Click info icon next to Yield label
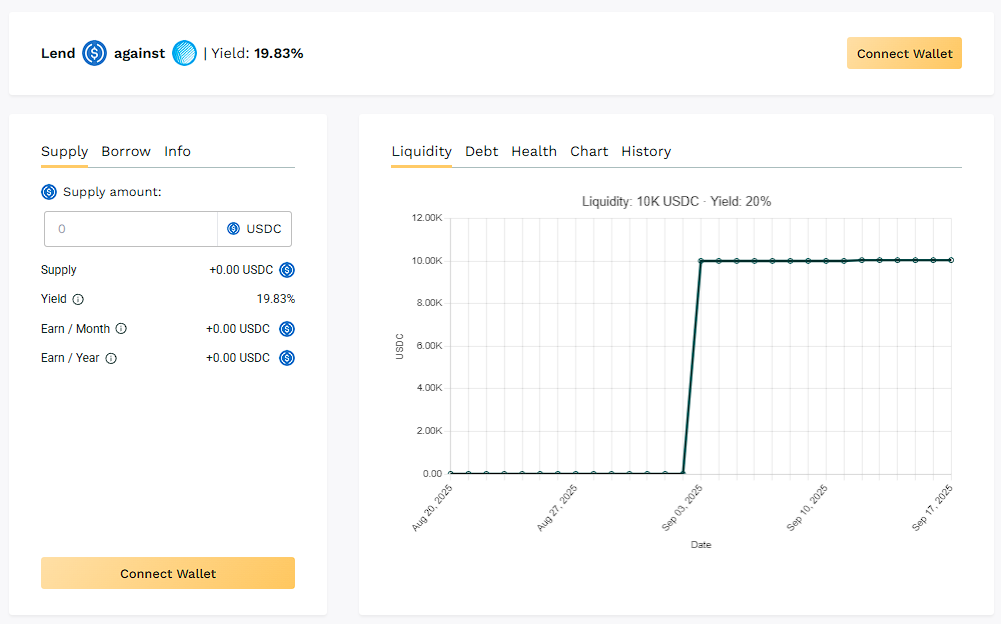Image resolution: width=1001 pixels, height=624 pixels. pyautogui.click(x=78, y=299)
